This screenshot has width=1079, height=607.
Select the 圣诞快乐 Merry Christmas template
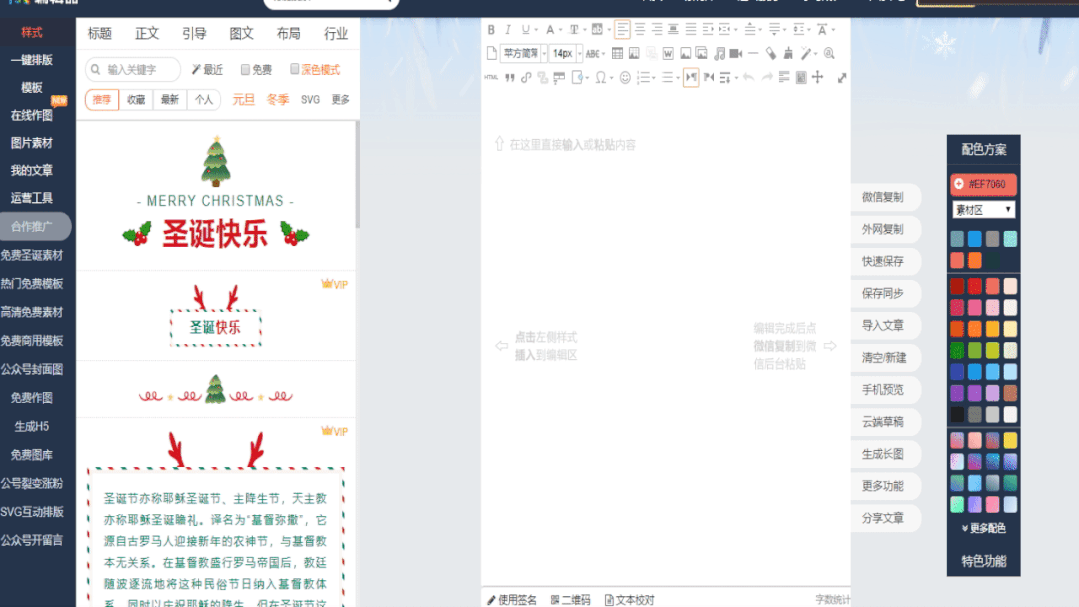click(x=215, y=195)
